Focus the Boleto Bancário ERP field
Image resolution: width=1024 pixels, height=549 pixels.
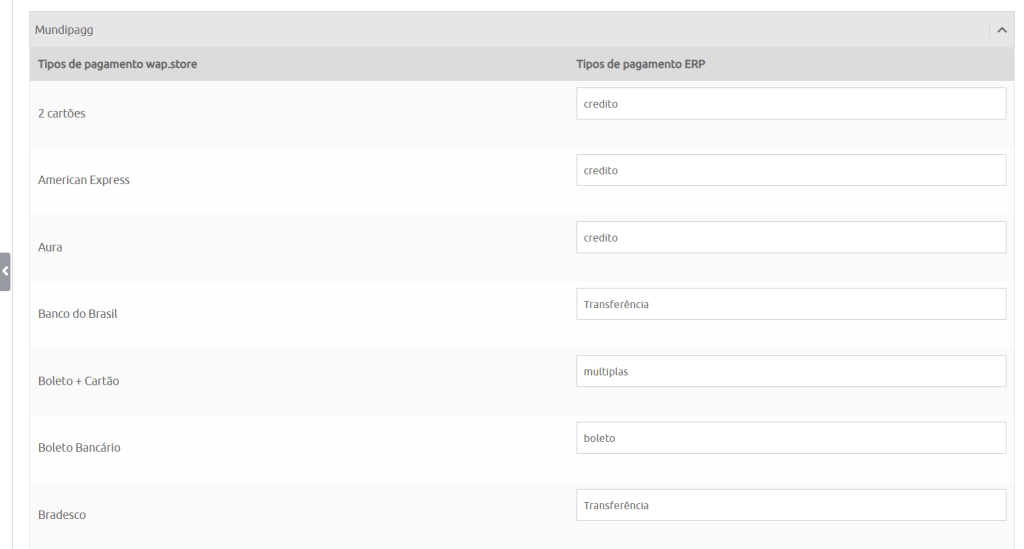coord(791,438)
